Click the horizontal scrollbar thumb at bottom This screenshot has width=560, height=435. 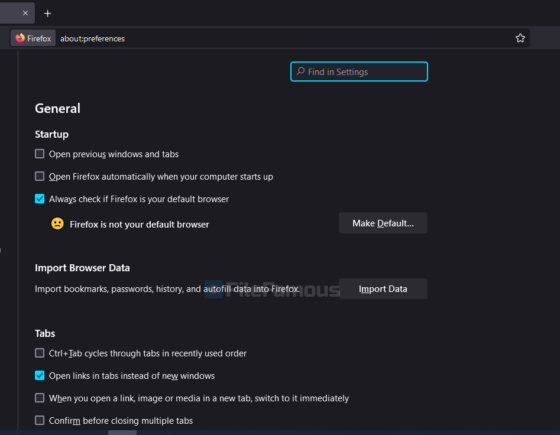tap(122, 432)
